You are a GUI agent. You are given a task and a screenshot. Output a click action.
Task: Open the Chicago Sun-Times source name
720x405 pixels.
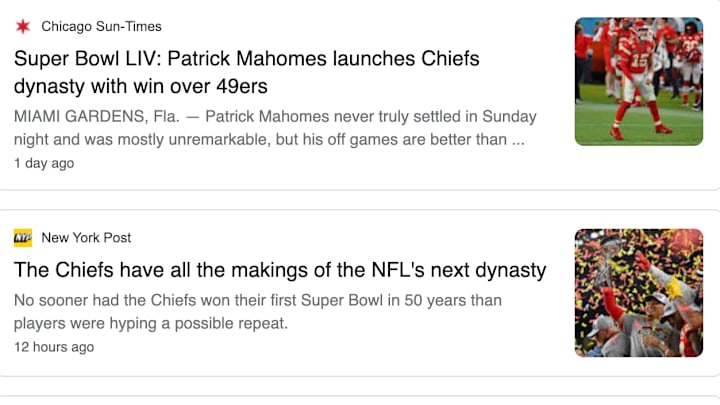coord(101,26)
